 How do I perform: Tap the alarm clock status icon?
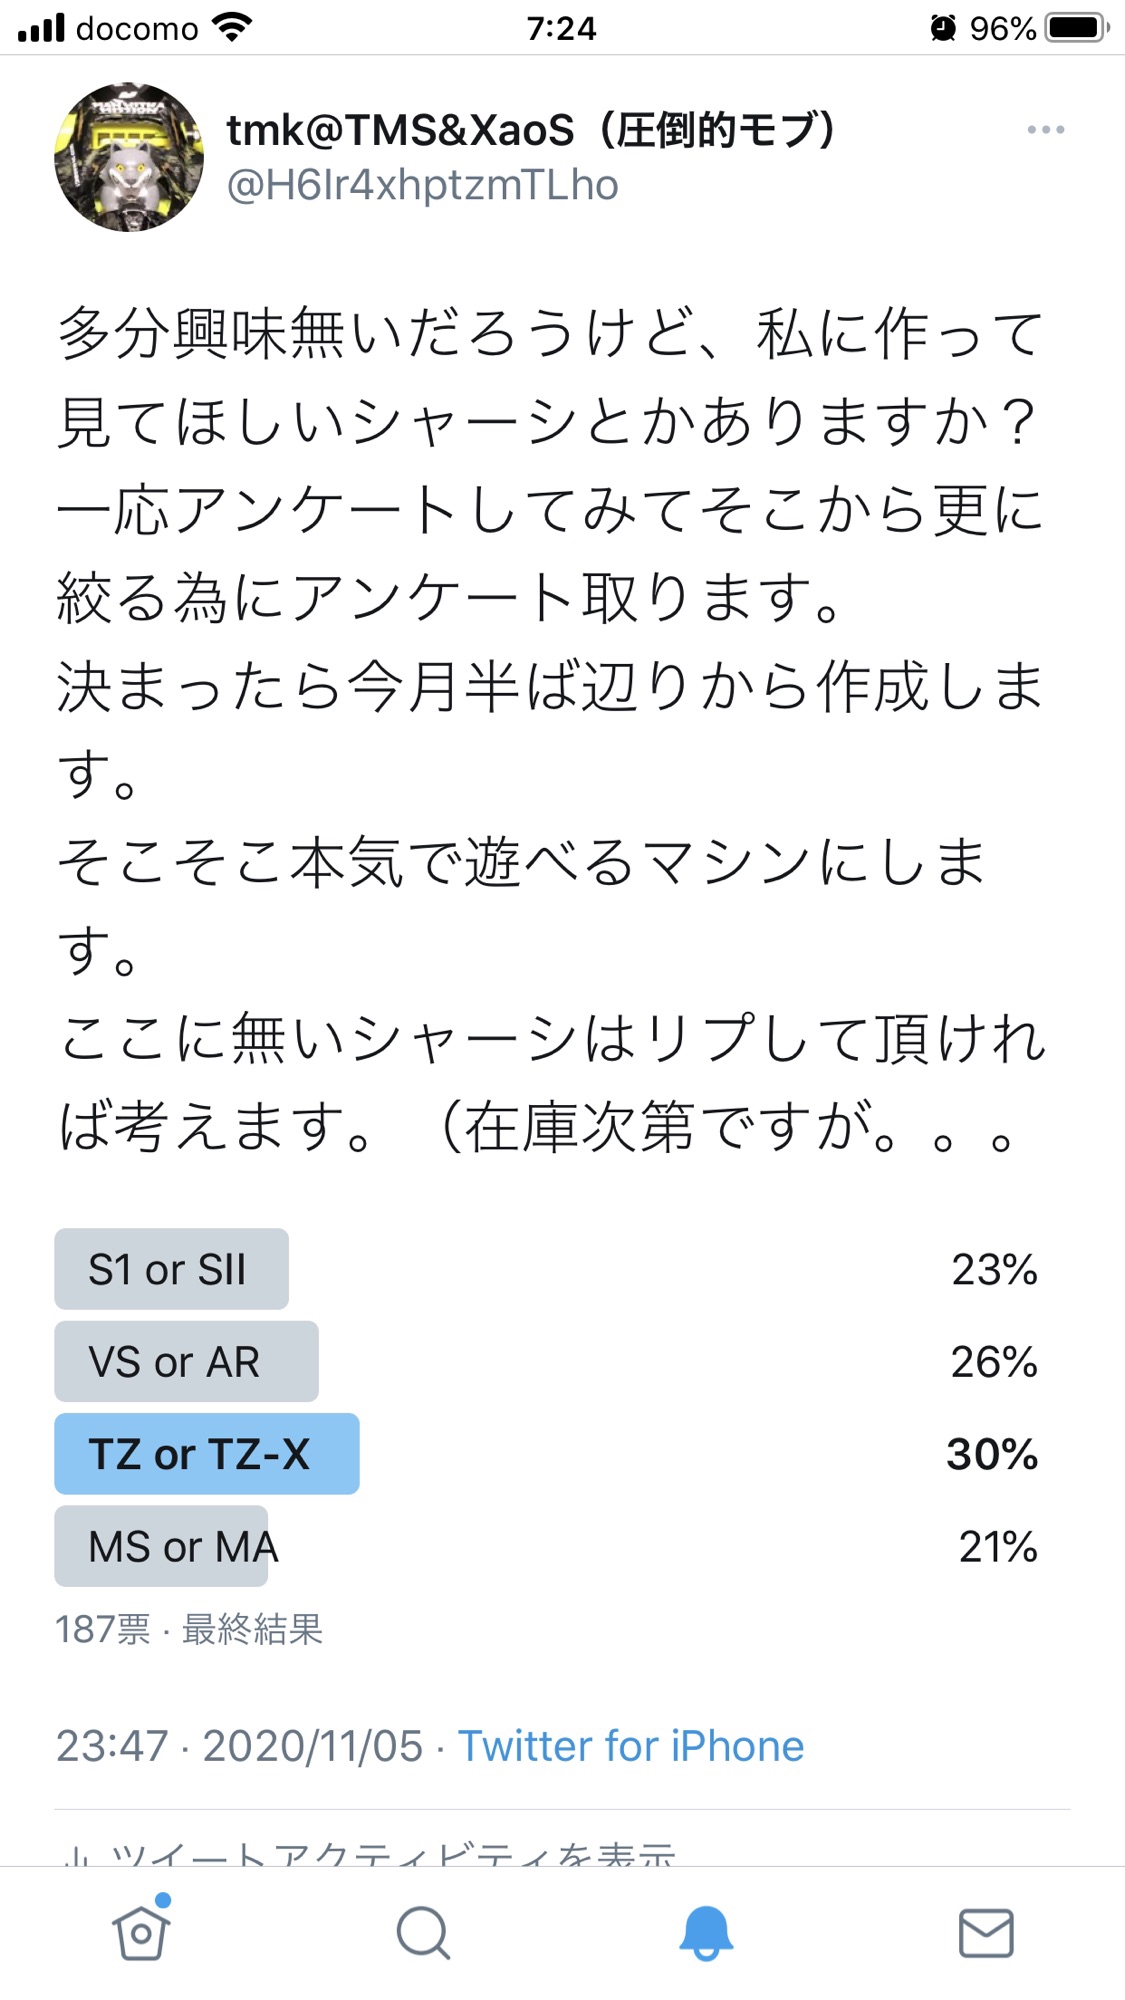[942, 28]
